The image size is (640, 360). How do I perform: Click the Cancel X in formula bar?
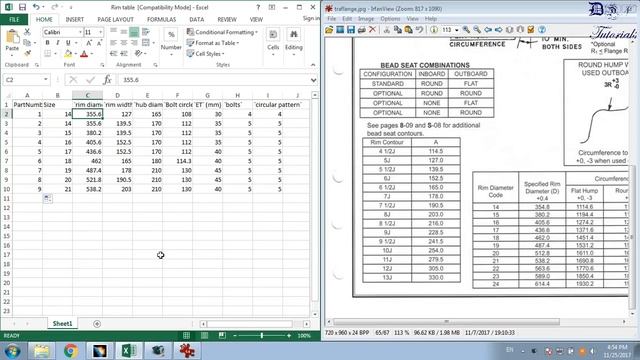click(x=73, y=80)
